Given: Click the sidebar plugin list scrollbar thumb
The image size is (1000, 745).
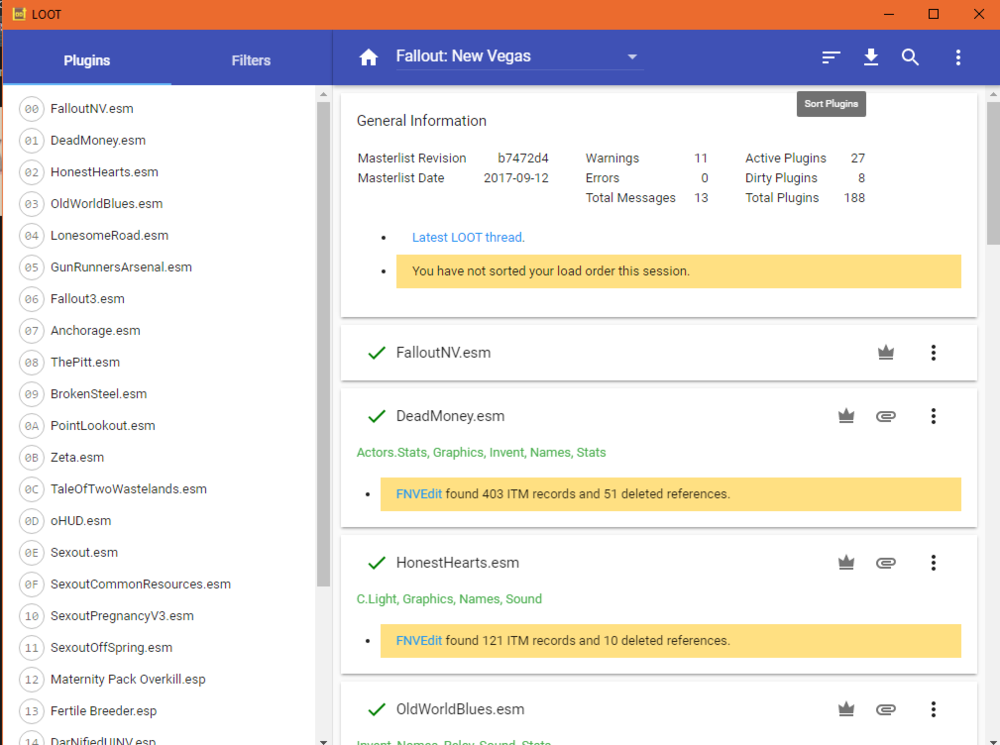Looking at the screenshot, I should 323,344.
